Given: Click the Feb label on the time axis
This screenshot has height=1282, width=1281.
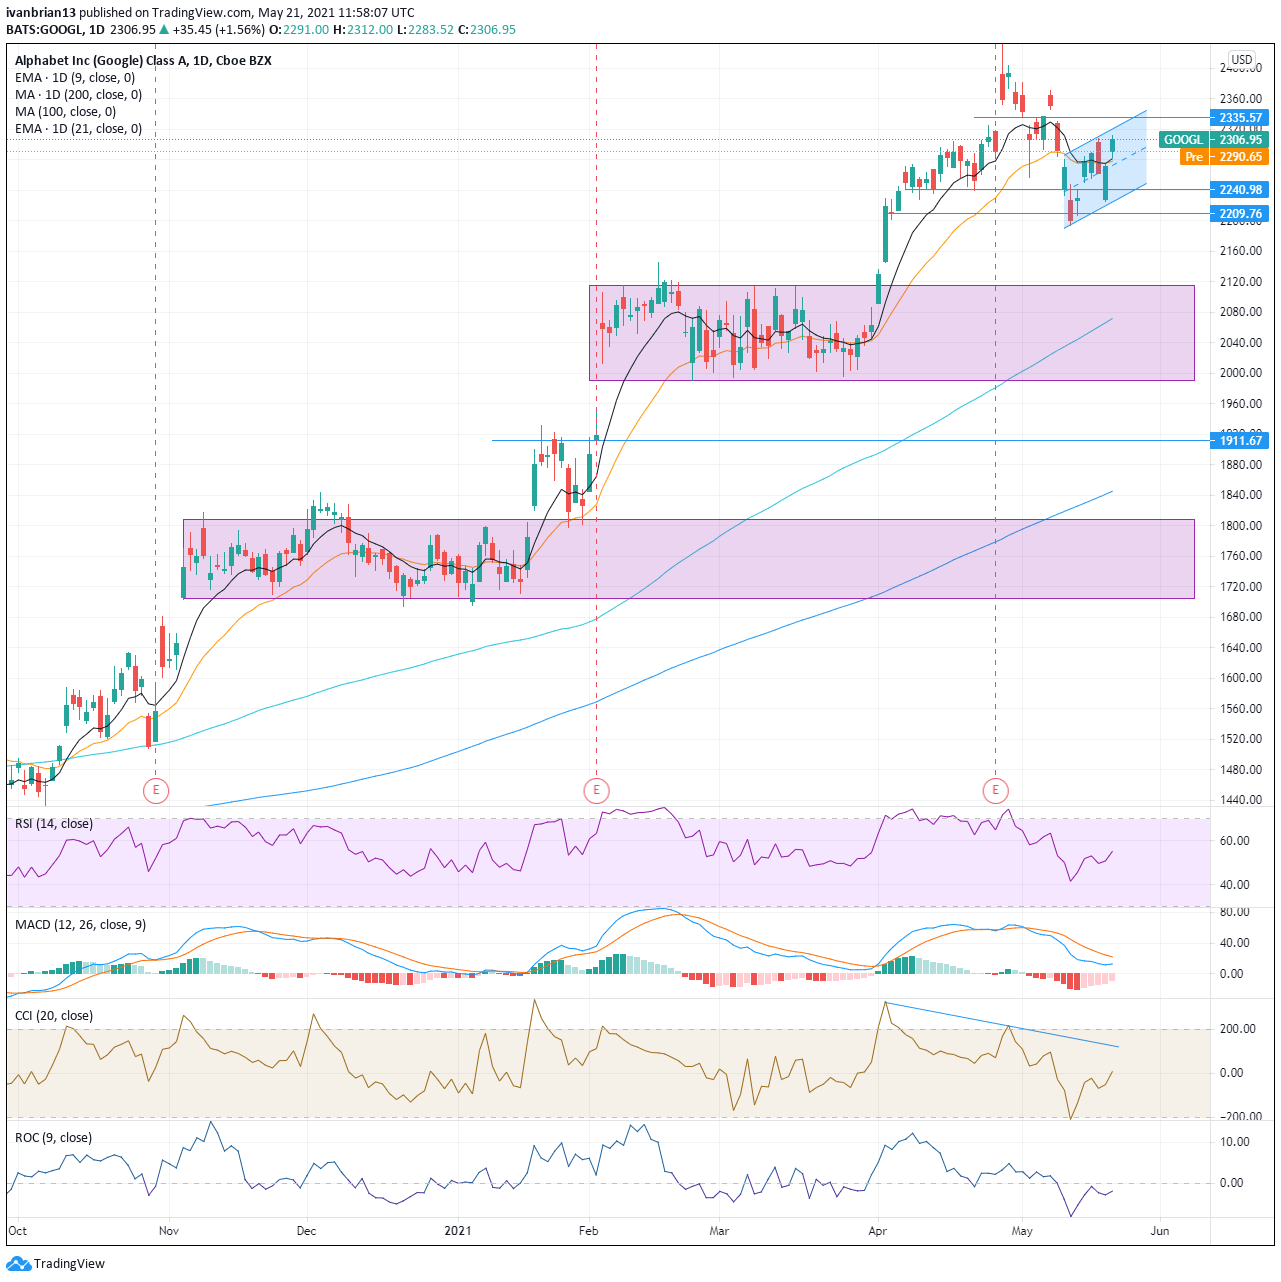Looking at the screenshot, I should coord(589,1231).
